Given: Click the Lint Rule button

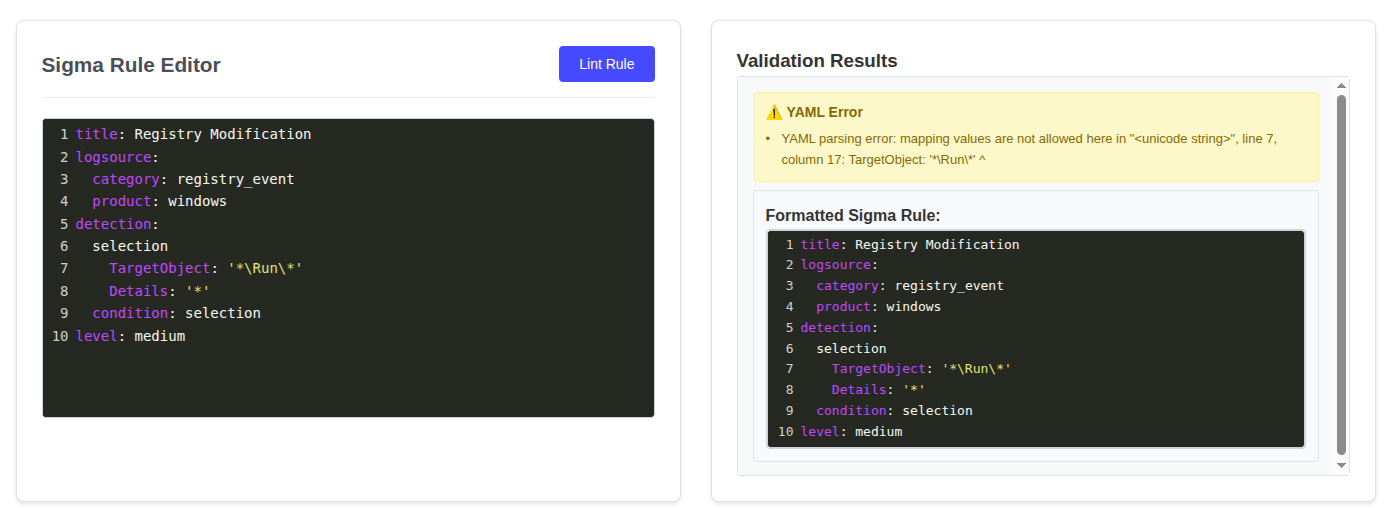Looking at the screenshot, I should click(x=606, y=64).
